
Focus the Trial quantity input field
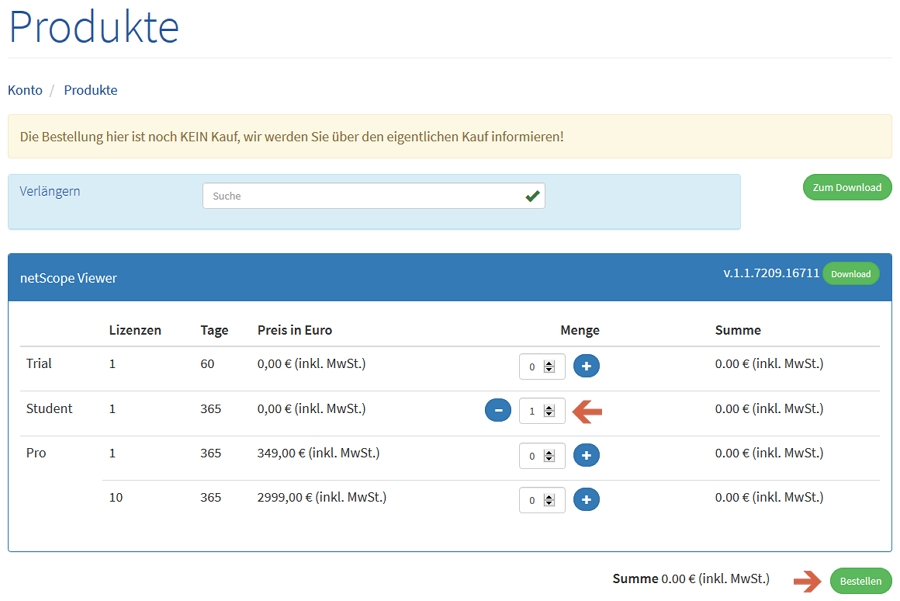point(542,367)
